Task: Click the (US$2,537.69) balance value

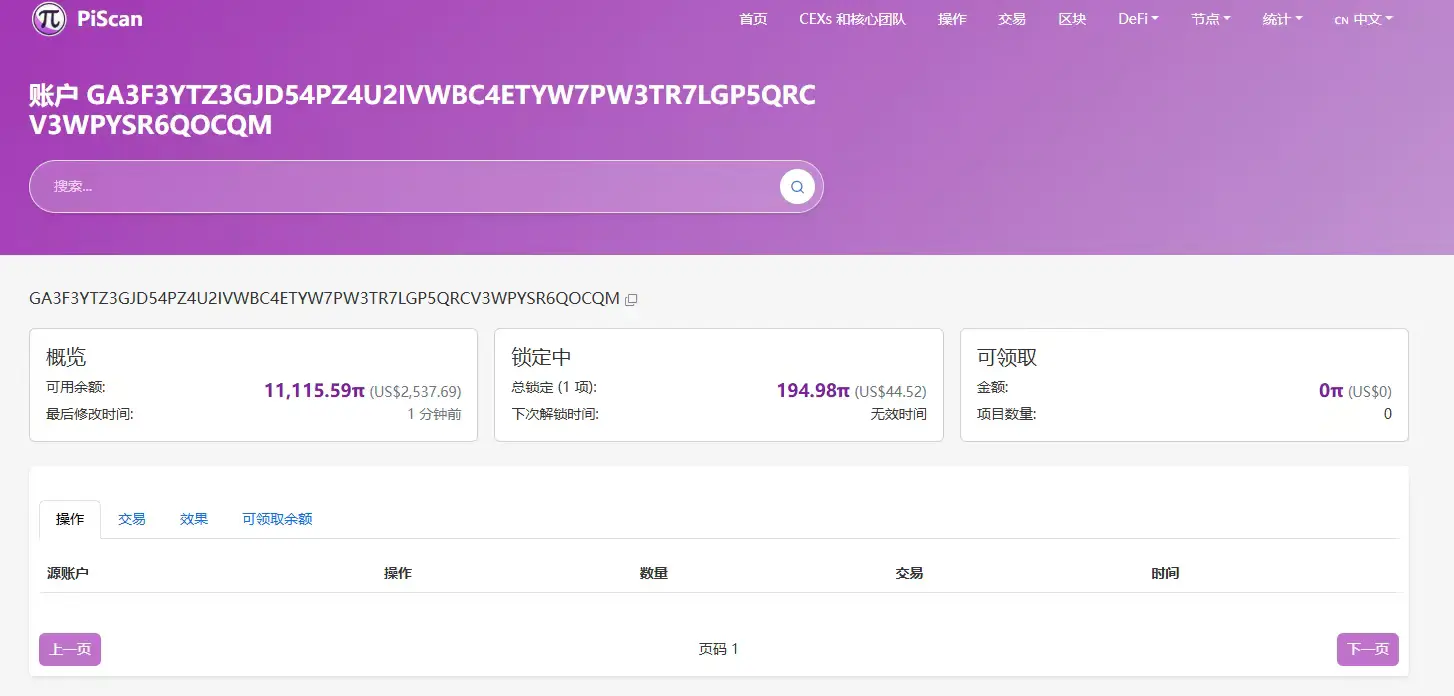Action: tap(415, 392)
